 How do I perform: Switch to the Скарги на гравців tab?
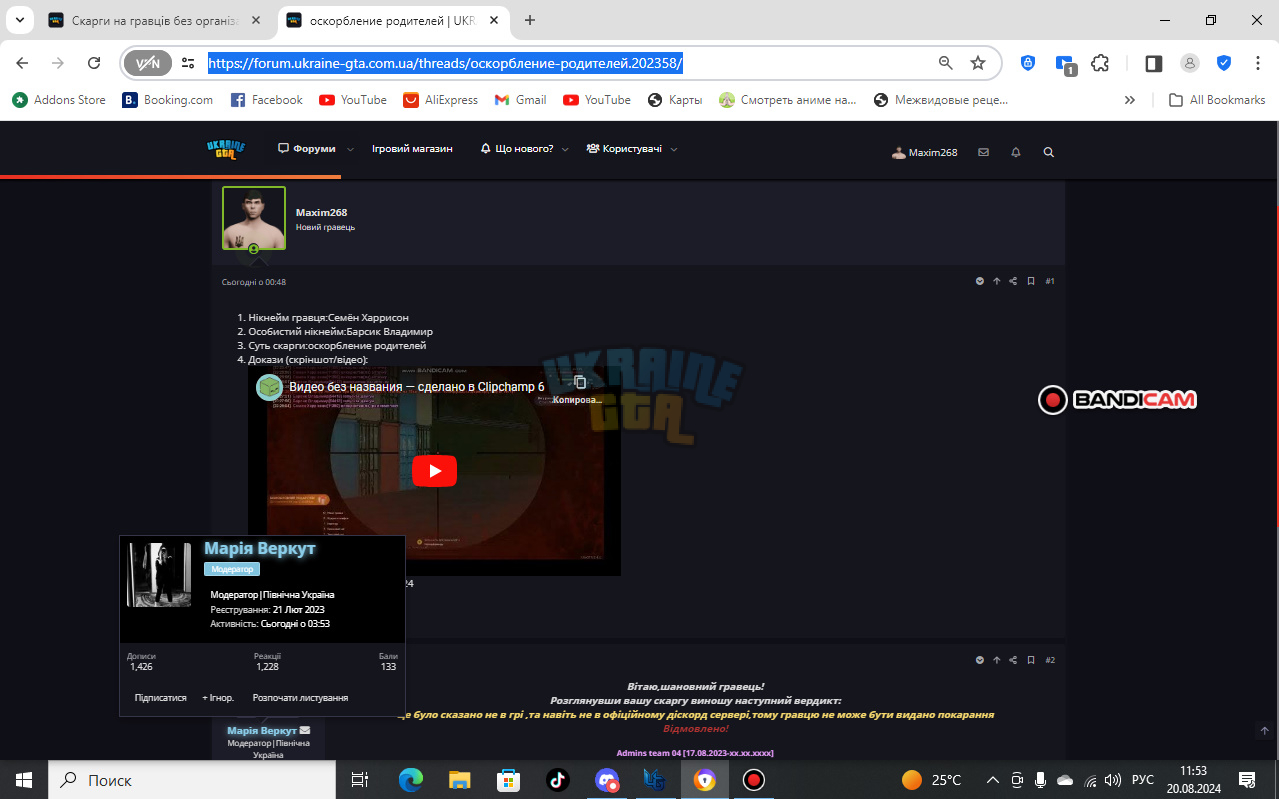coord(155,20)
